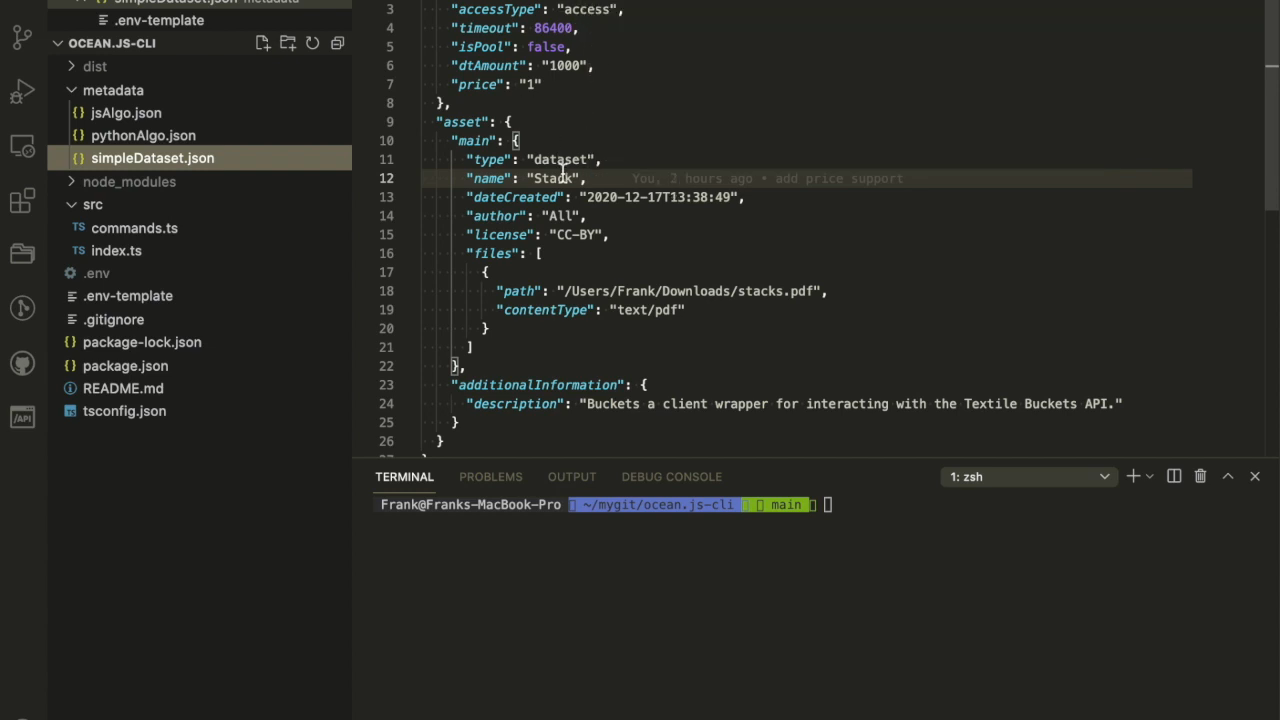The image size is (1280, 720).
Task: Switch to the TERMINAL tab
Action: click(x=404, y=477)
